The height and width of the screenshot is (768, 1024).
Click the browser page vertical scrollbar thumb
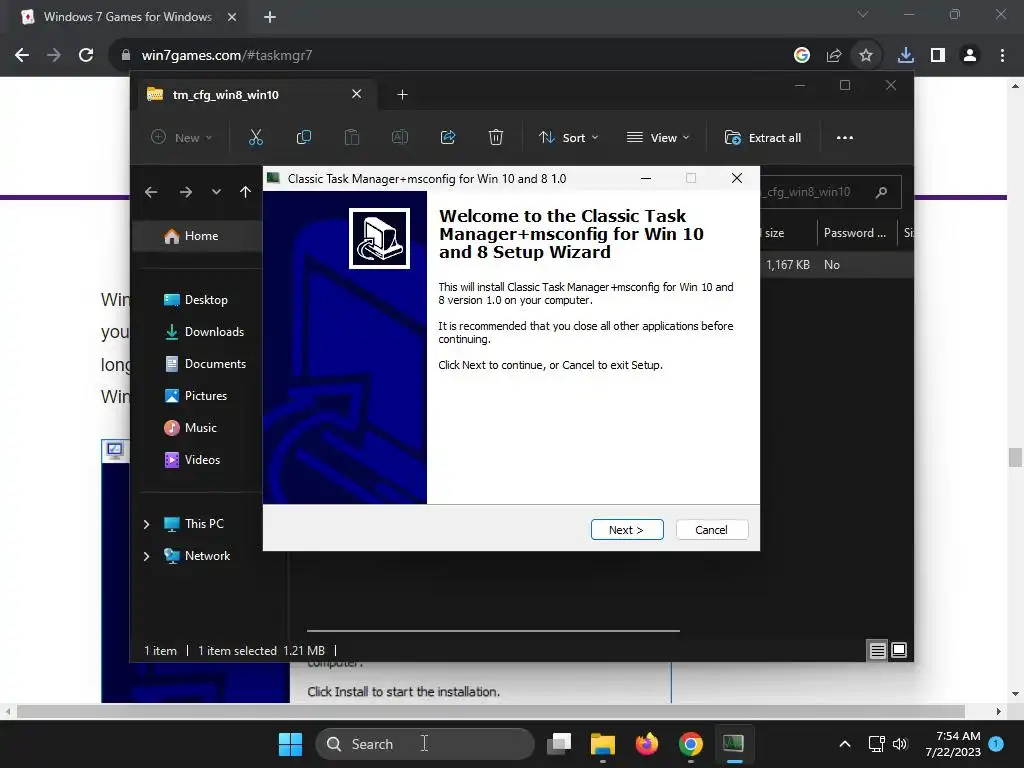[1015, 457]
